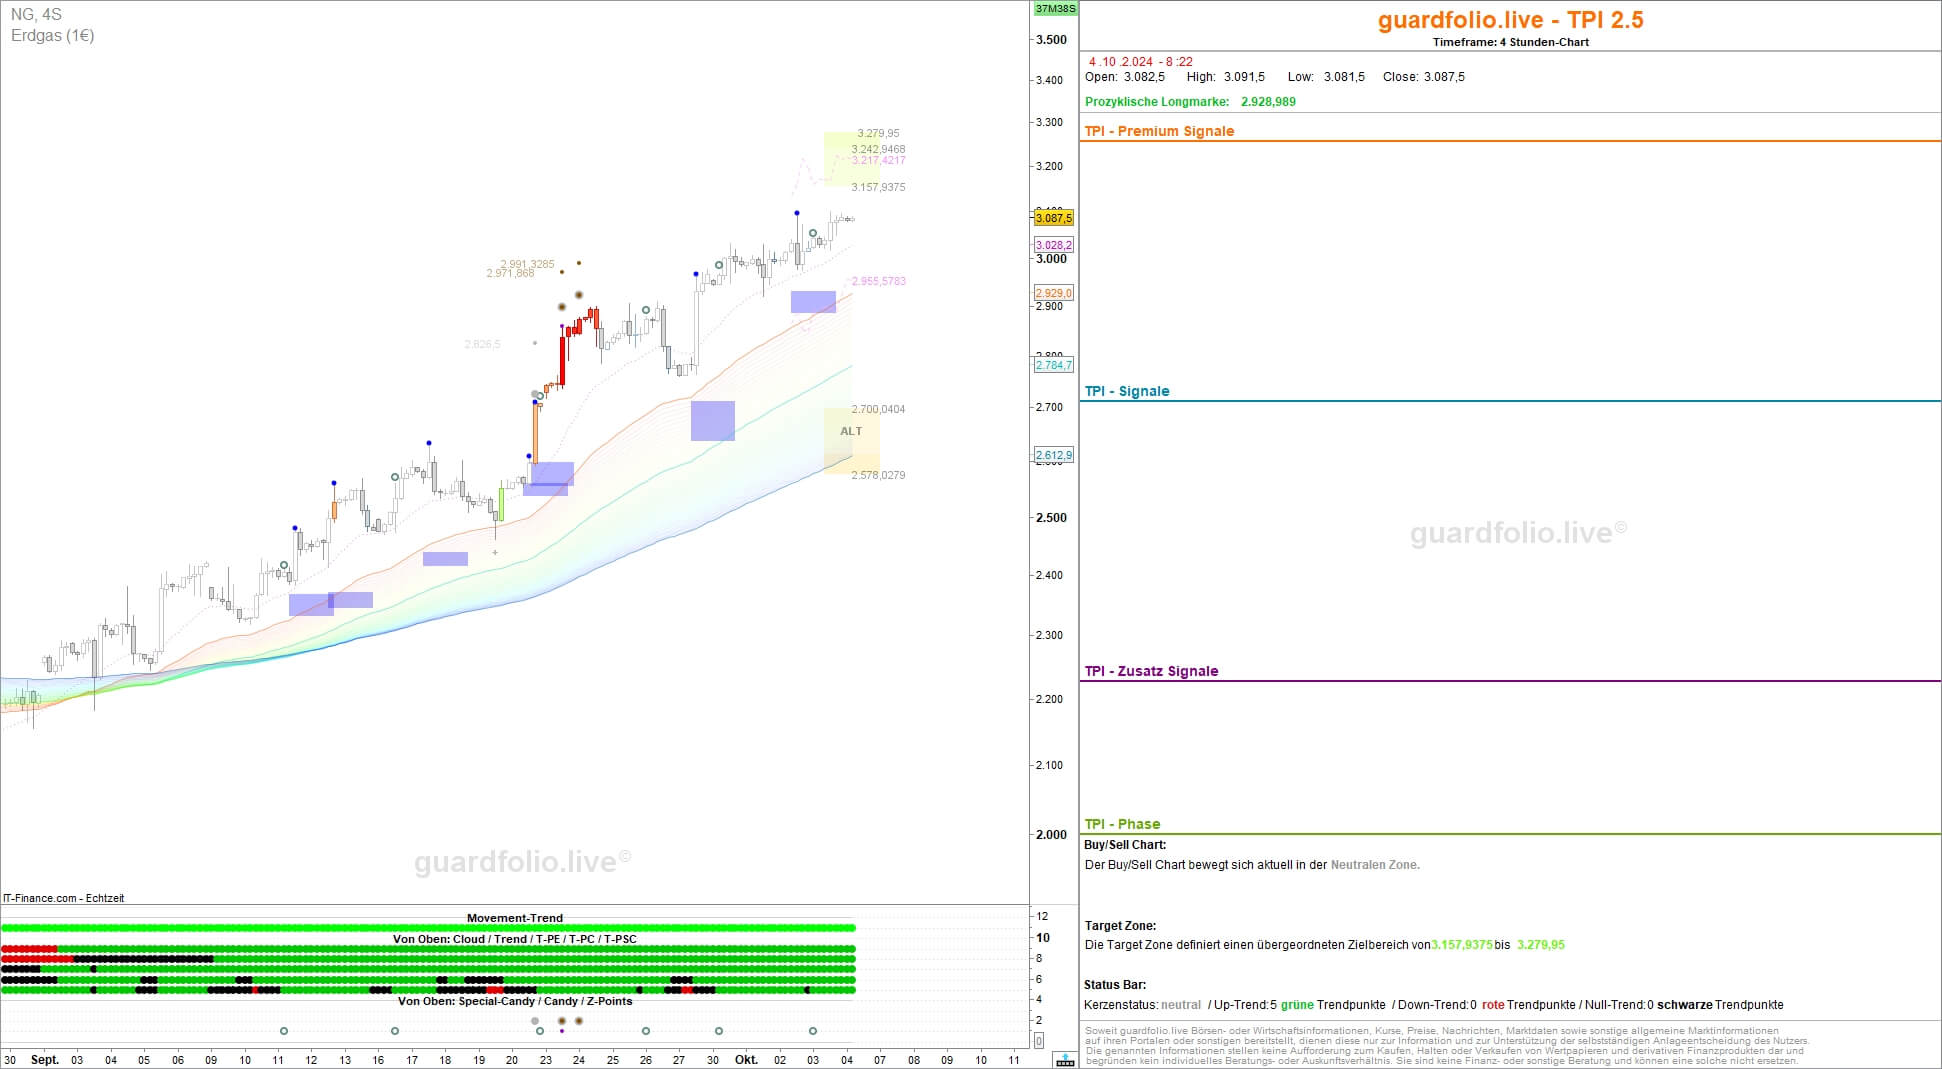This screenshot has width=1942, height=1069.
Task: Click the High: 3.091,5 value
Action: (1225, 77)
